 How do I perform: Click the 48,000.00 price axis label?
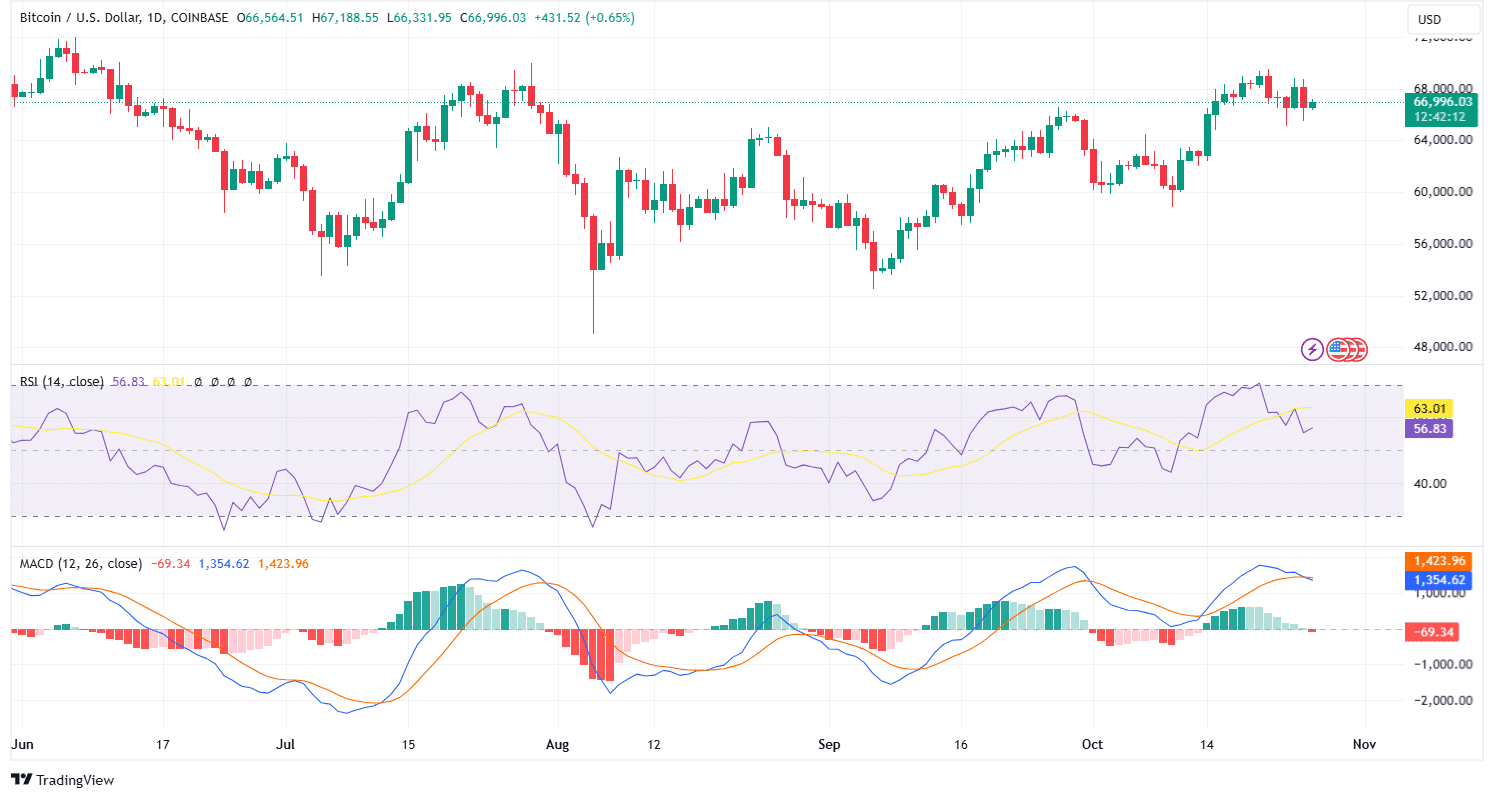click(x=1443, y=347)
